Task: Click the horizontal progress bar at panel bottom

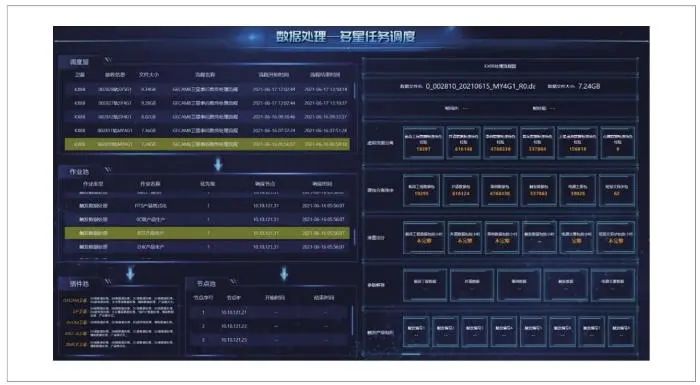Action: pos(411,354)
